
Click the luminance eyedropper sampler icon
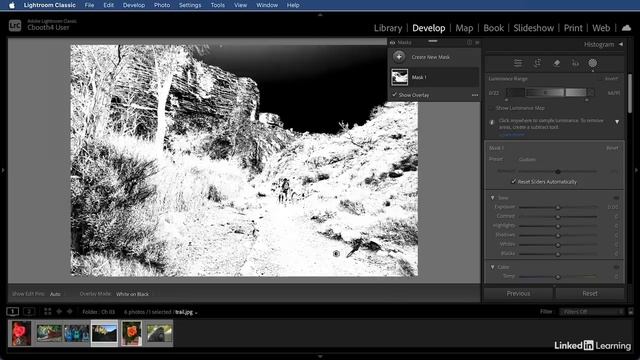[x=492, y=122]
